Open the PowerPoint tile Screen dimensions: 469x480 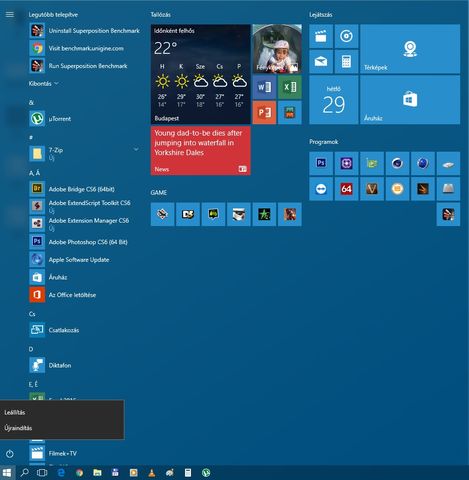264,113
